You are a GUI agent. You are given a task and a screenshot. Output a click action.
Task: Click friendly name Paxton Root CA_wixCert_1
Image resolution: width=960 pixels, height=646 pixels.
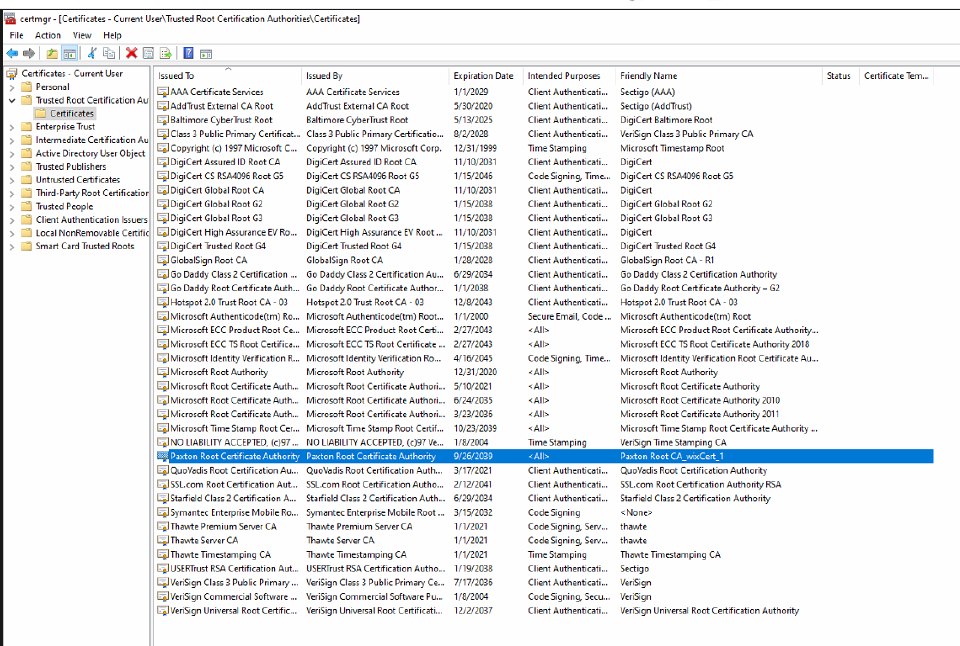coord(672,456)
